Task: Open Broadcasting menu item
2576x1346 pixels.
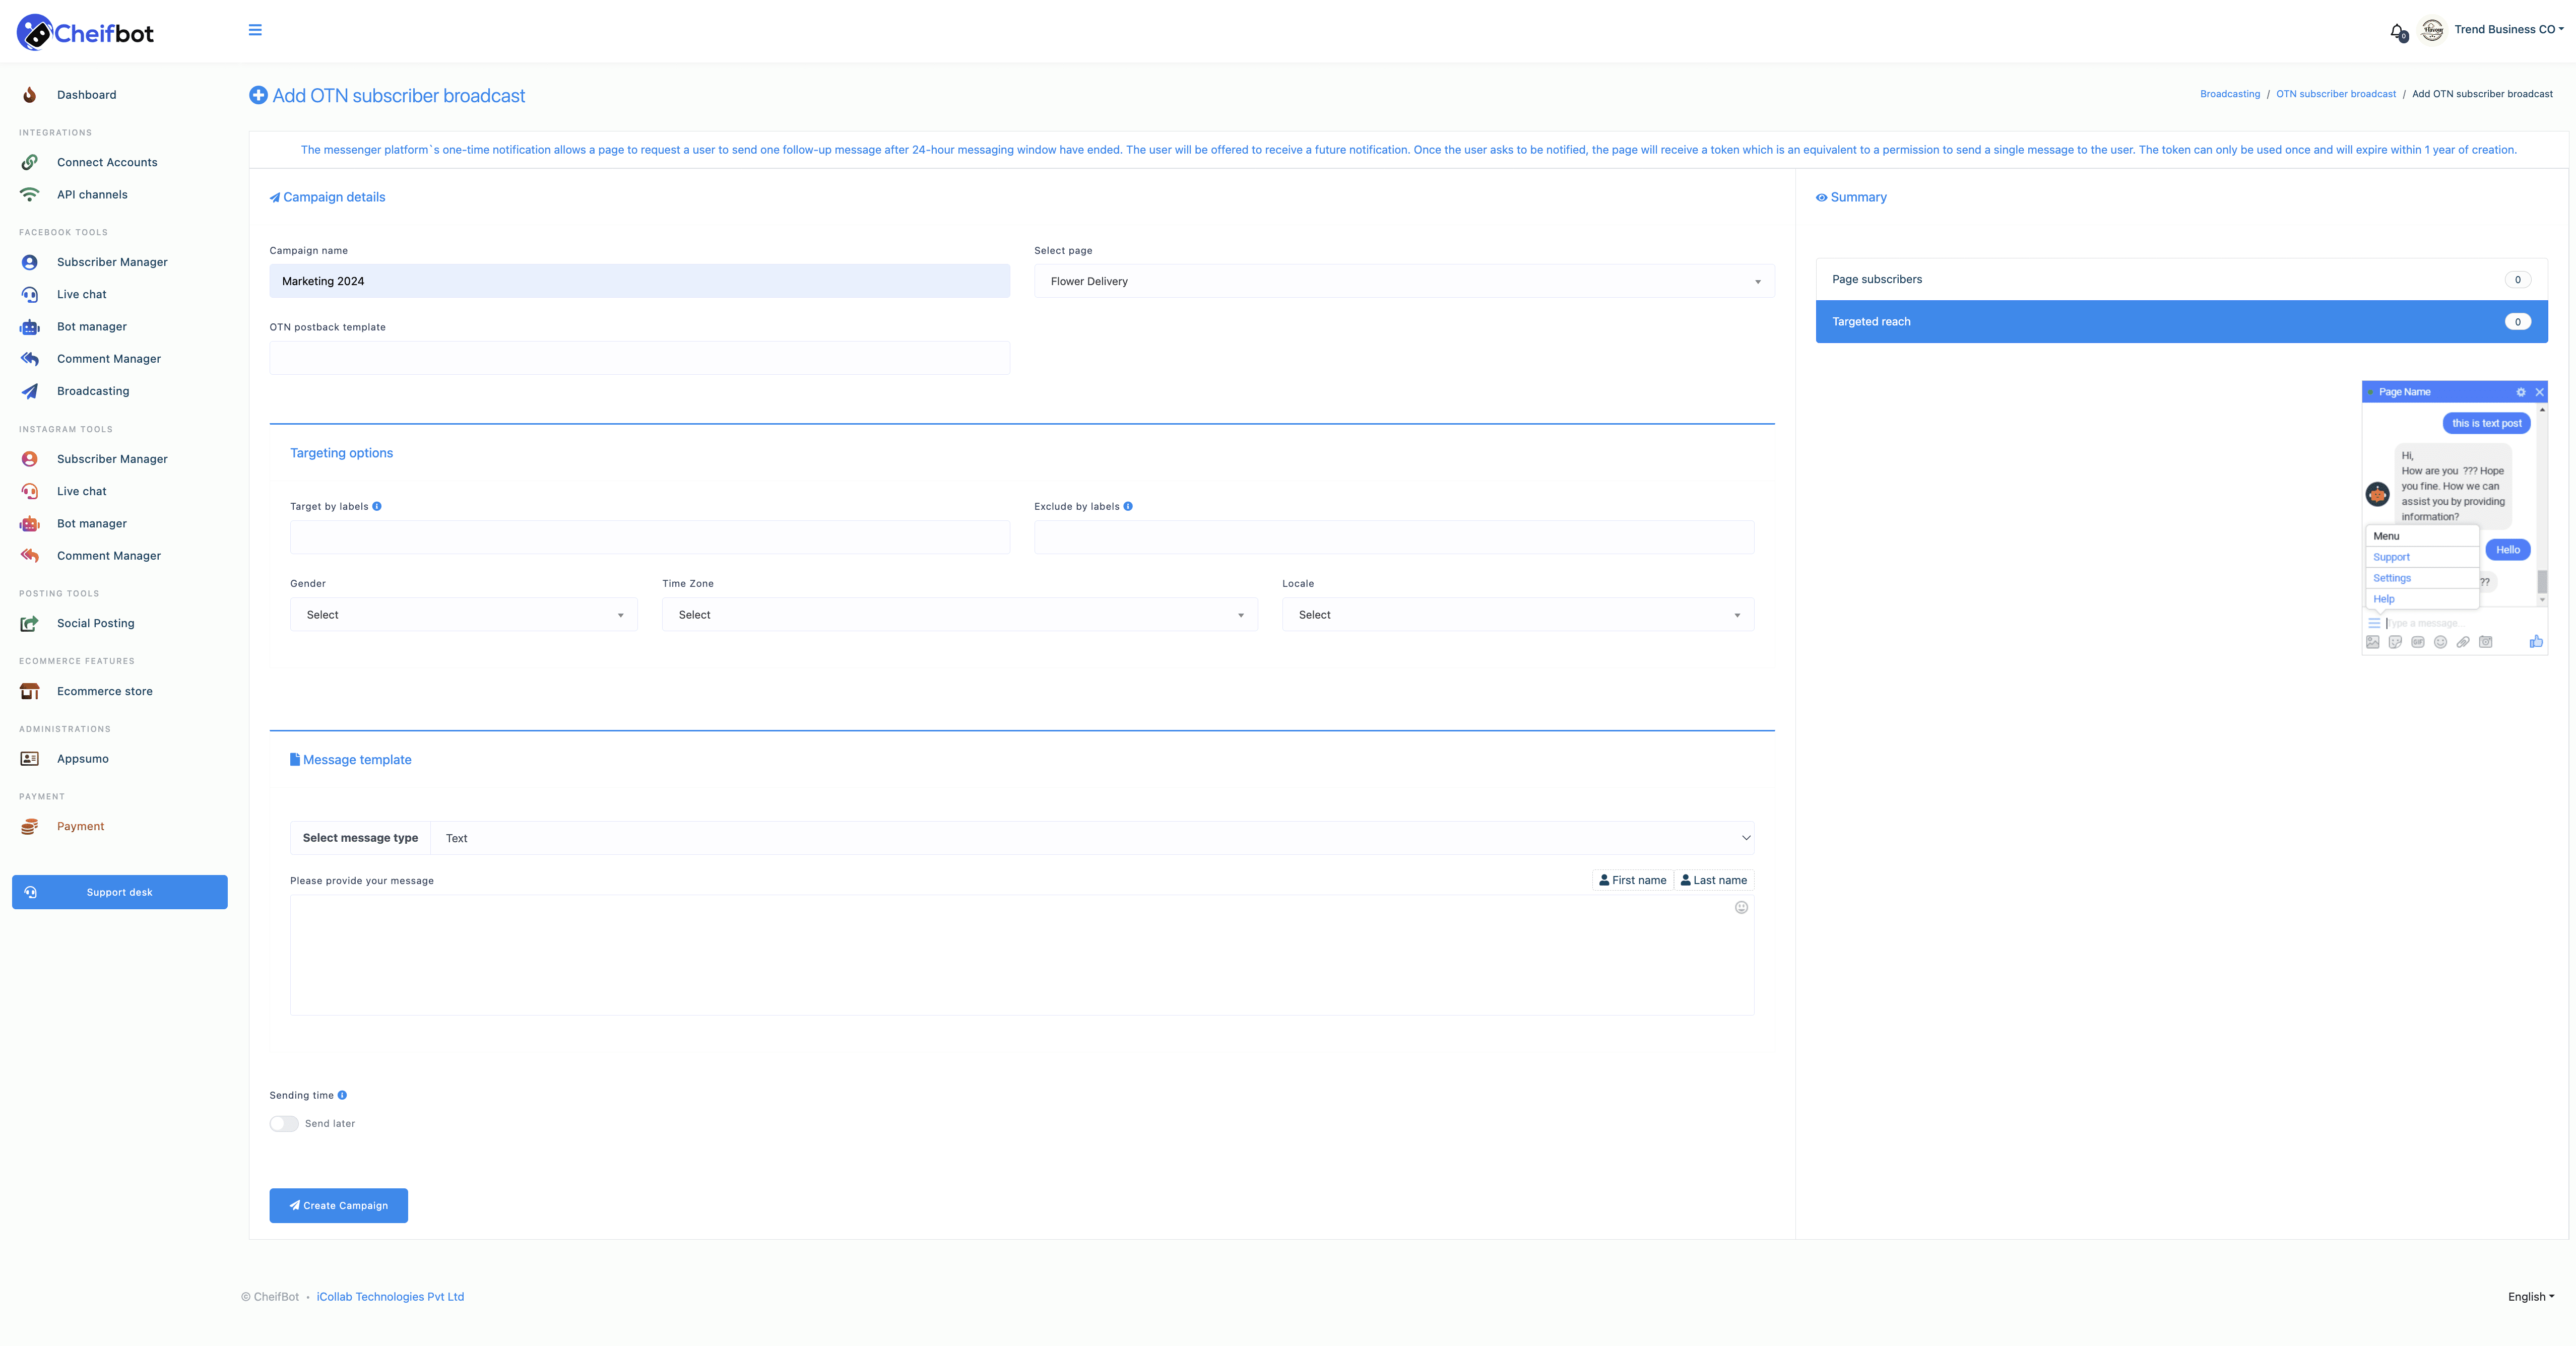Action: [93, 391]
